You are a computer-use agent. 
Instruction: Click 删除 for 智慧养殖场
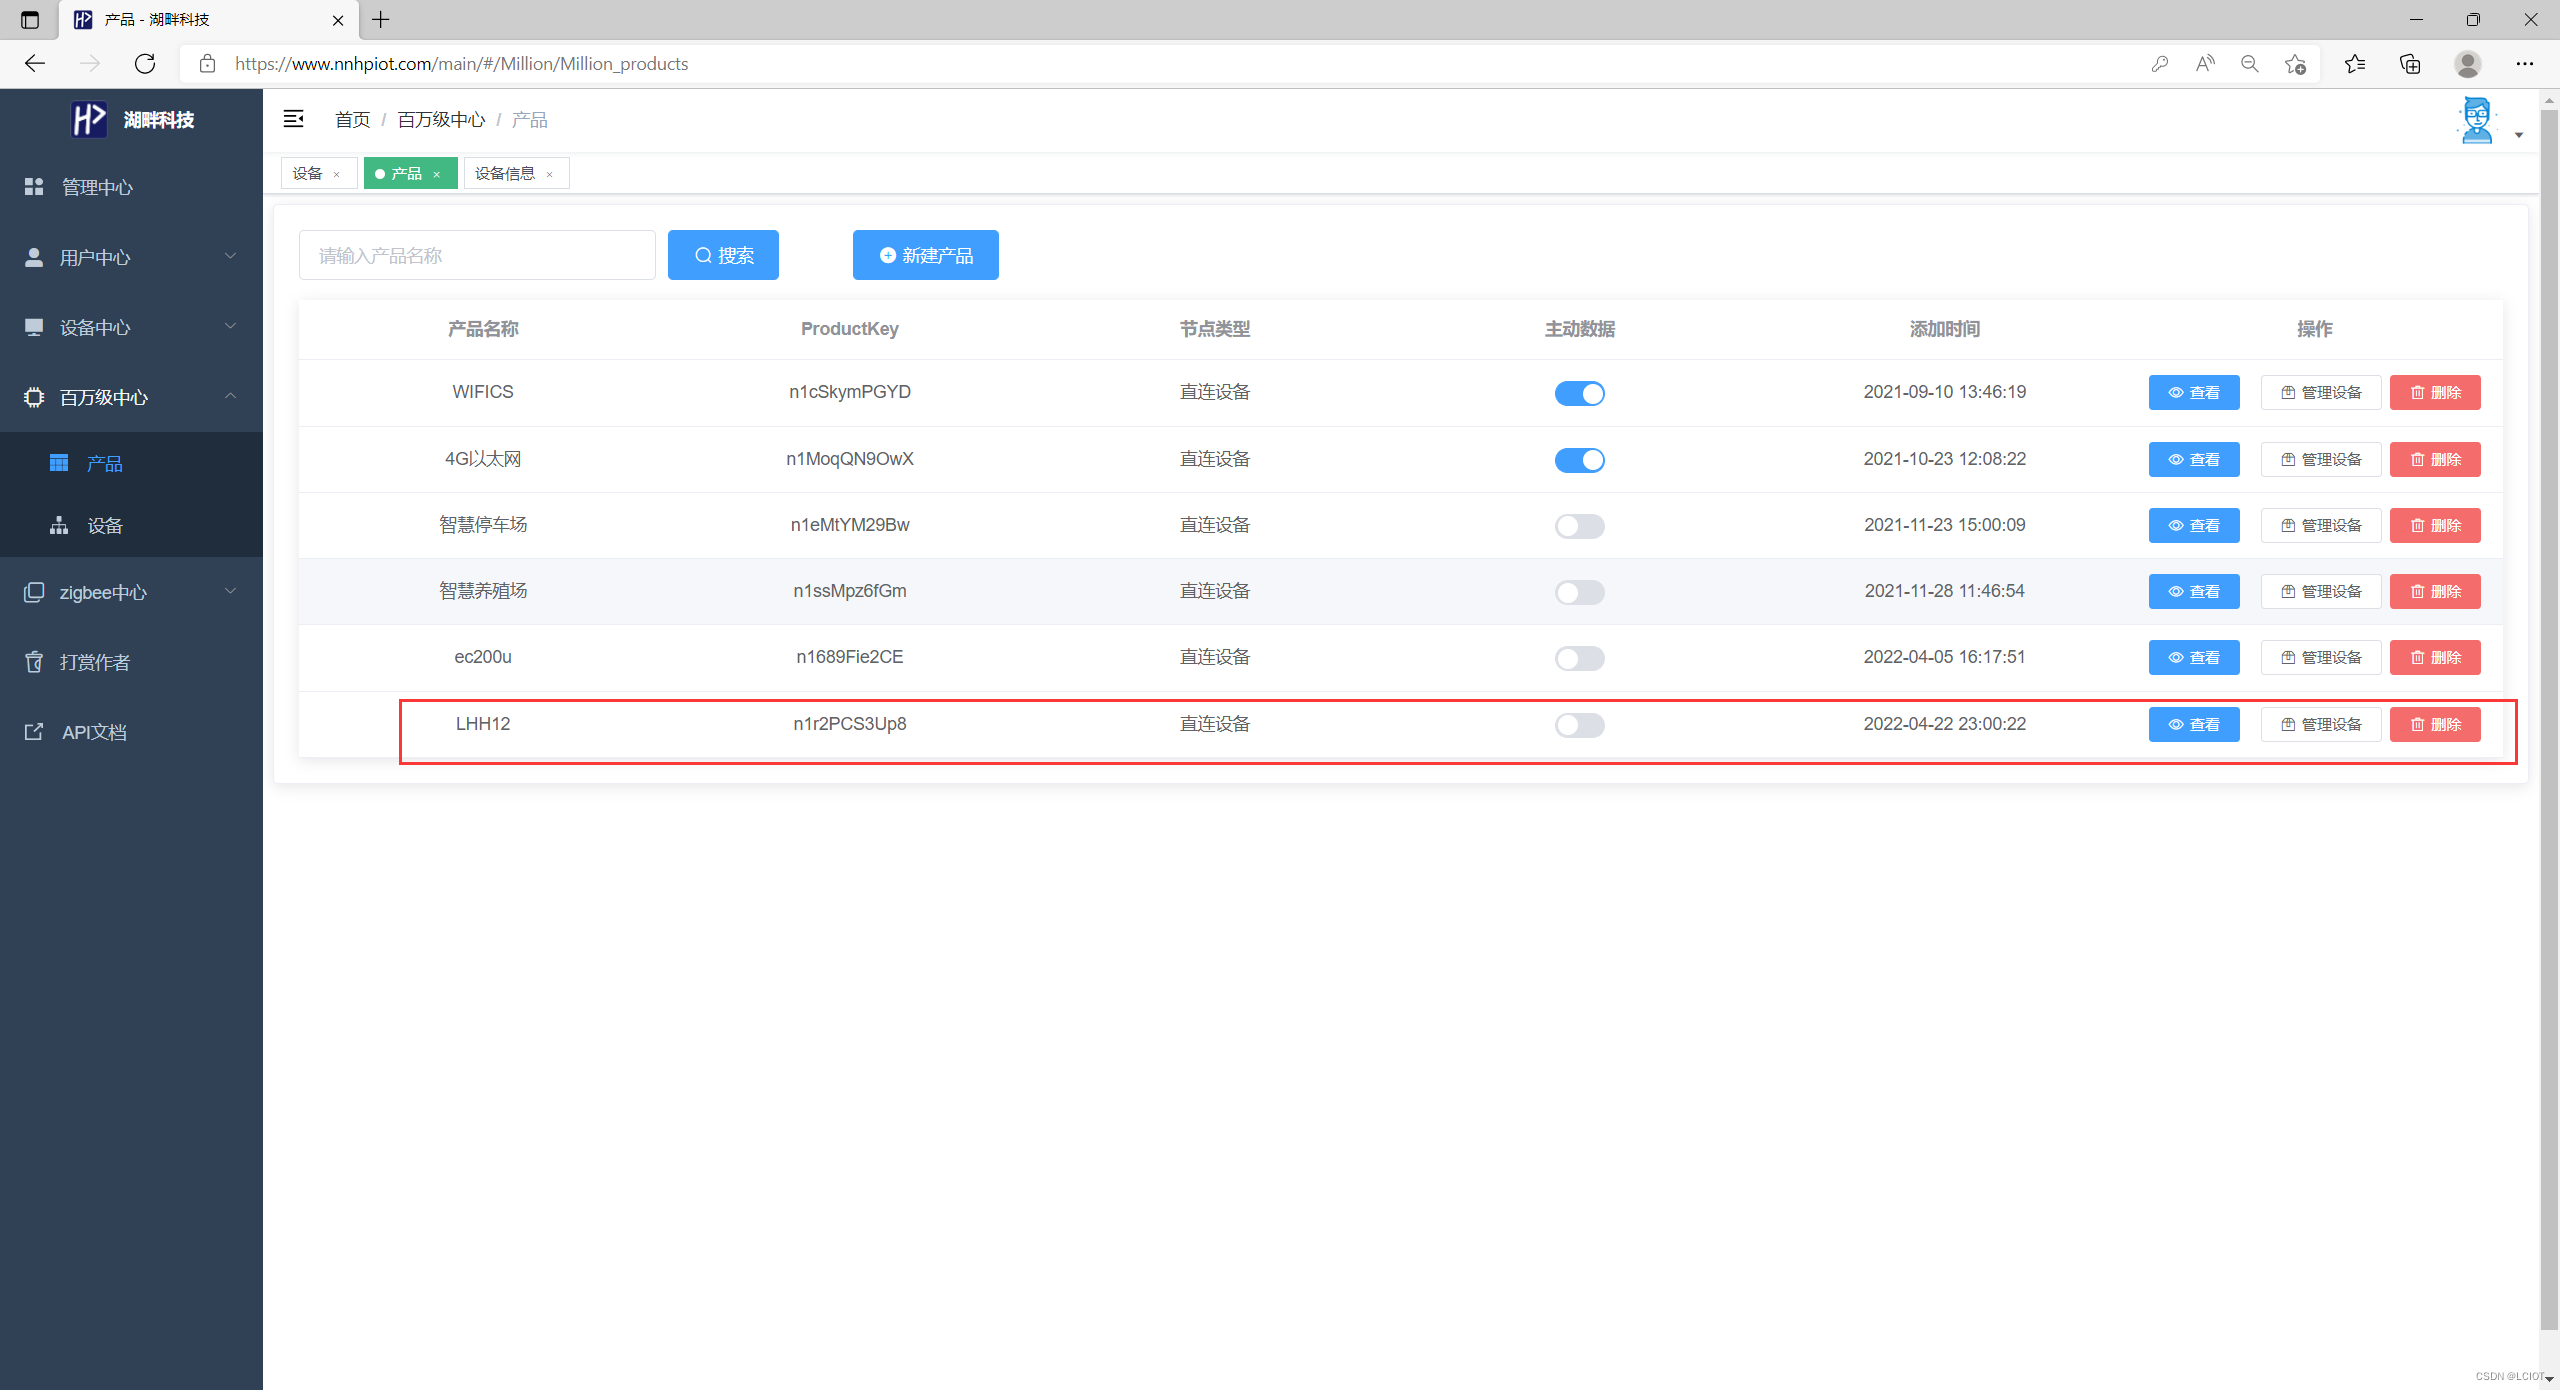tap(2435, 591)
